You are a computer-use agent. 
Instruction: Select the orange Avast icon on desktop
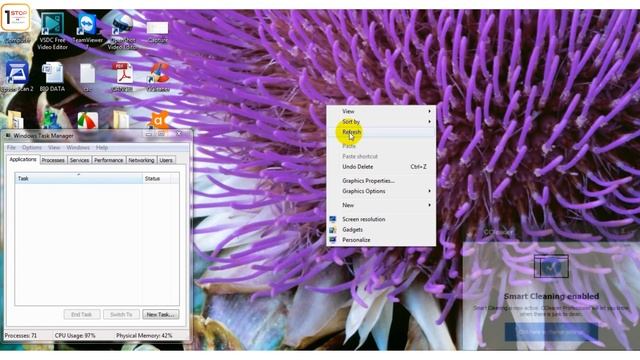(x=159, y=120)
